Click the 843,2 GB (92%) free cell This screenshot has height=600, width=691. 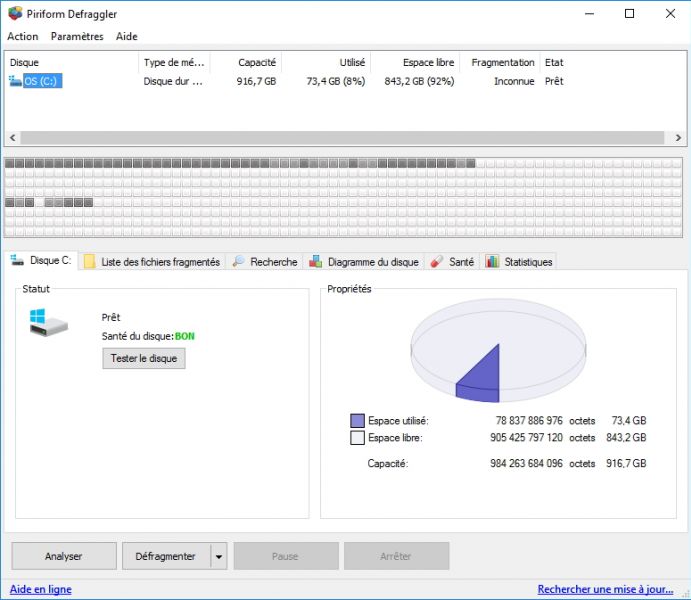(x=419, y=81)
